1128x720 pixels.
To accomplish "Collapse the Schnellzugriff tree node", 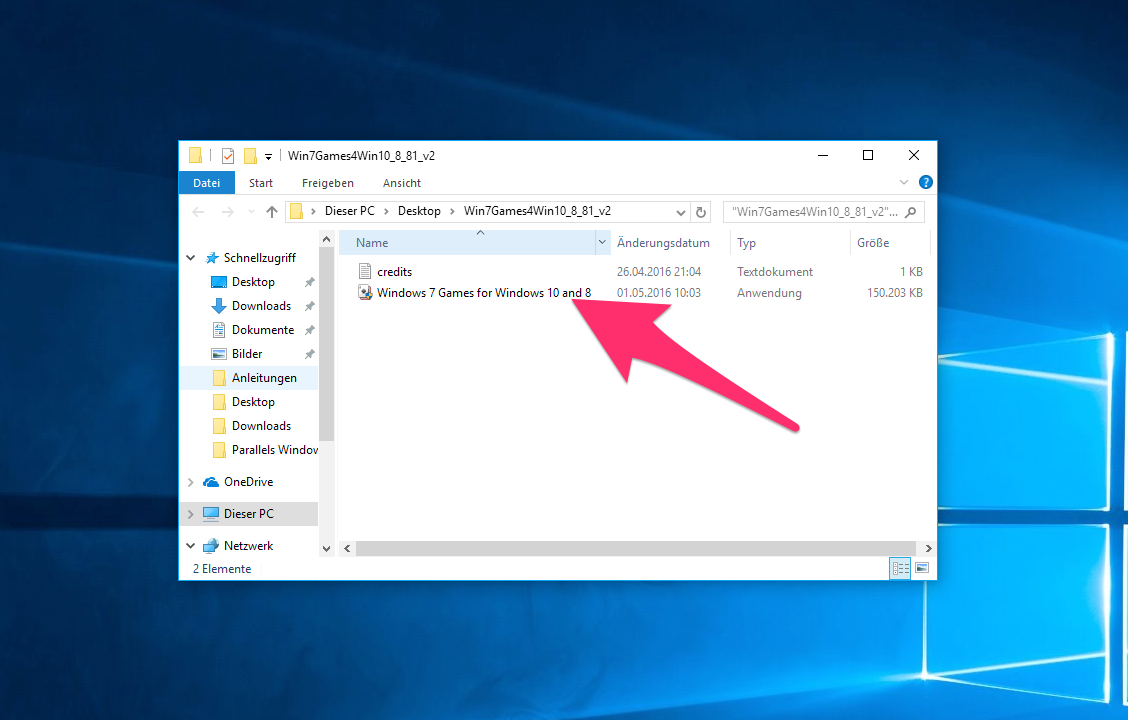I will pos(191,258).
